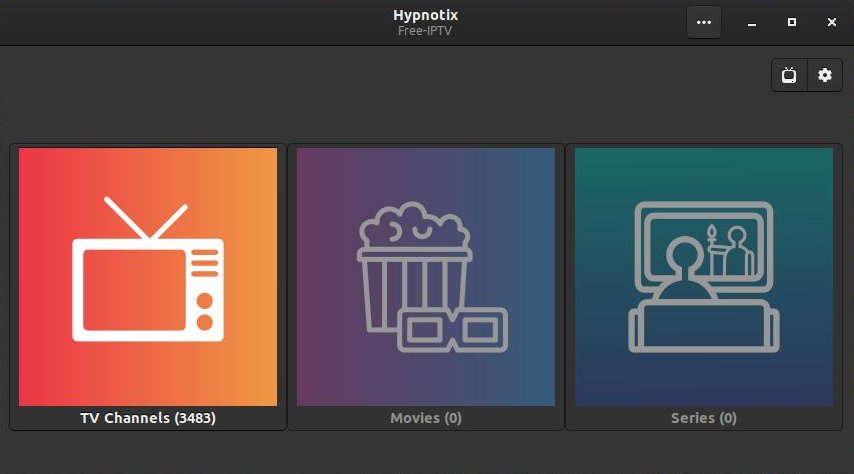Click the Series (0) label
Image resolution: width=854 pixels, height=474 pixels.
(704, 418)
